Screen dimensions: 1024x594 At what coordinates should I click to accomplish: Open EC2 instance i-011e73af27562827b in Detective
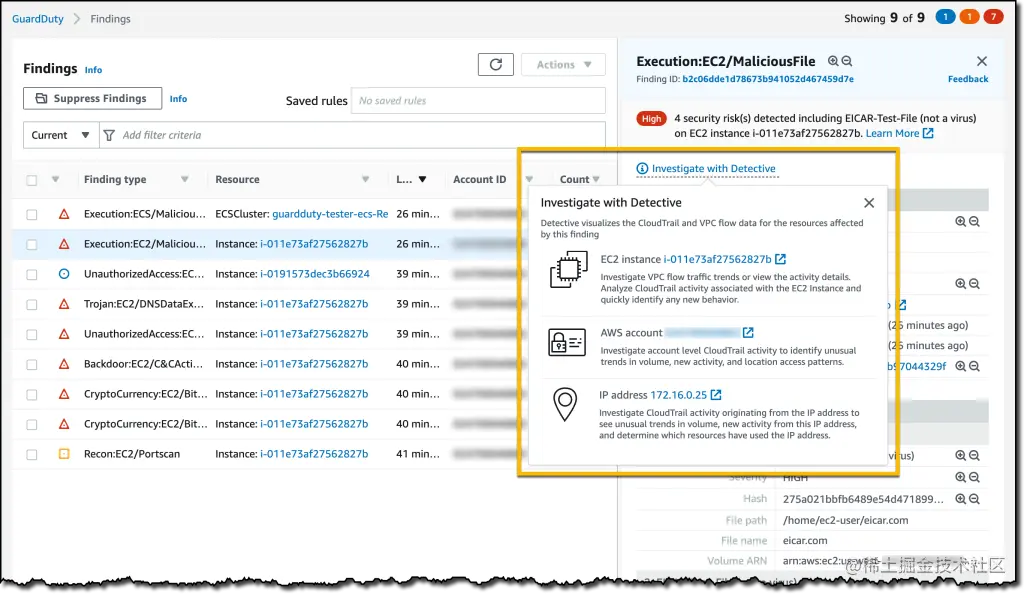[717, 259]
